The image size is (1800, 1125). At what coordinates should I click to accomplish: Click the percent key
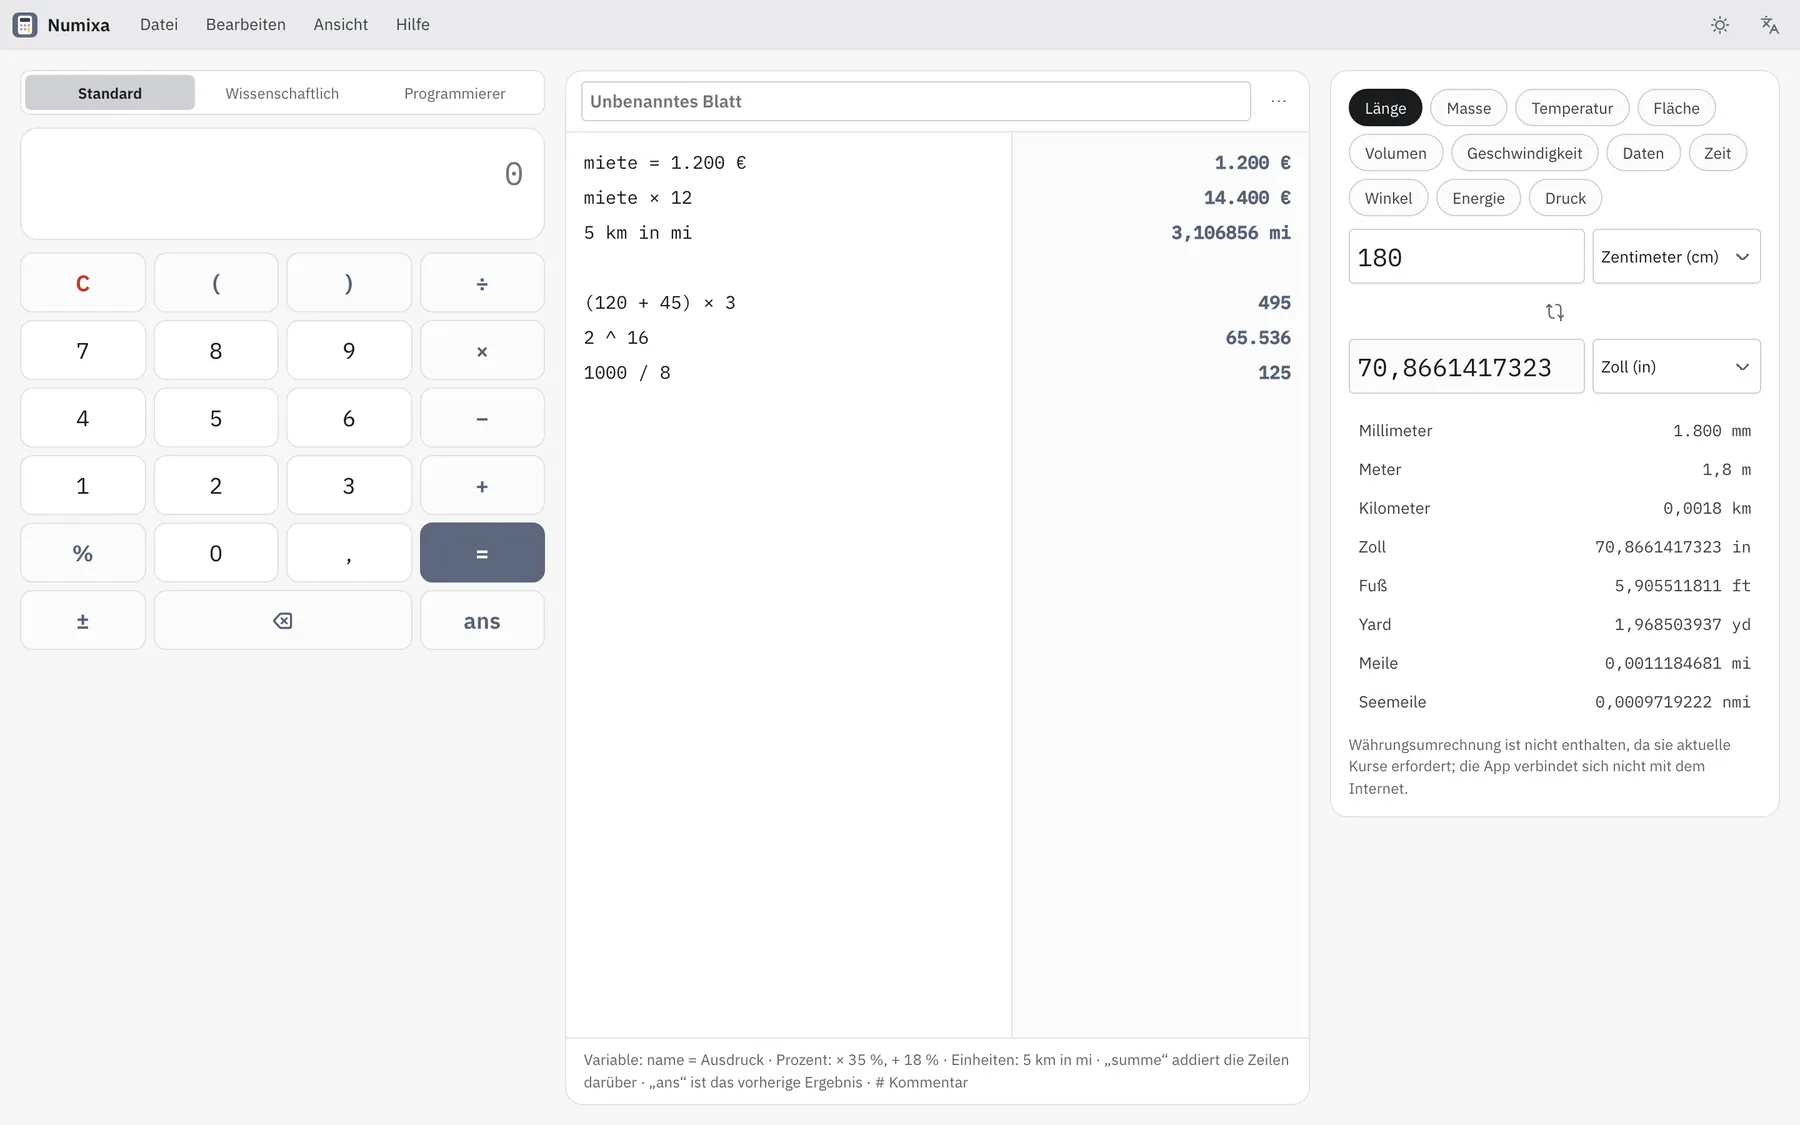(x=83, y=553)
